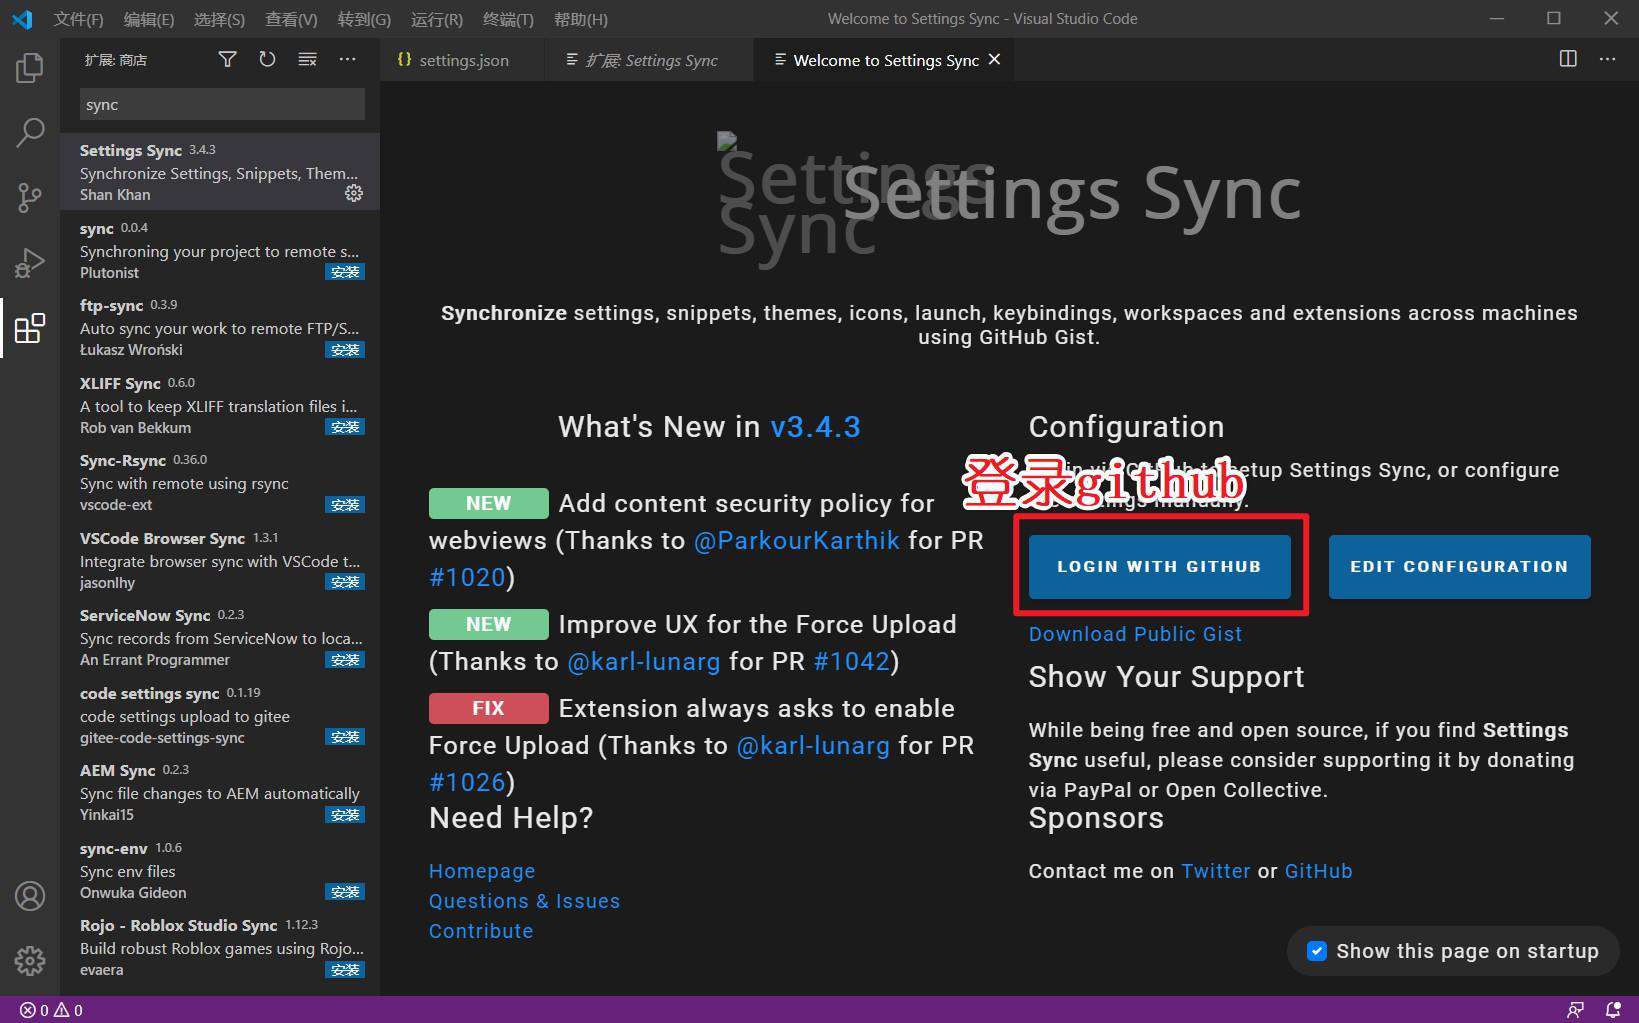The image size is (1639, 1023).
Task: Switch to the 扩展: Settings Sync tab
Action: coord(651,60)
